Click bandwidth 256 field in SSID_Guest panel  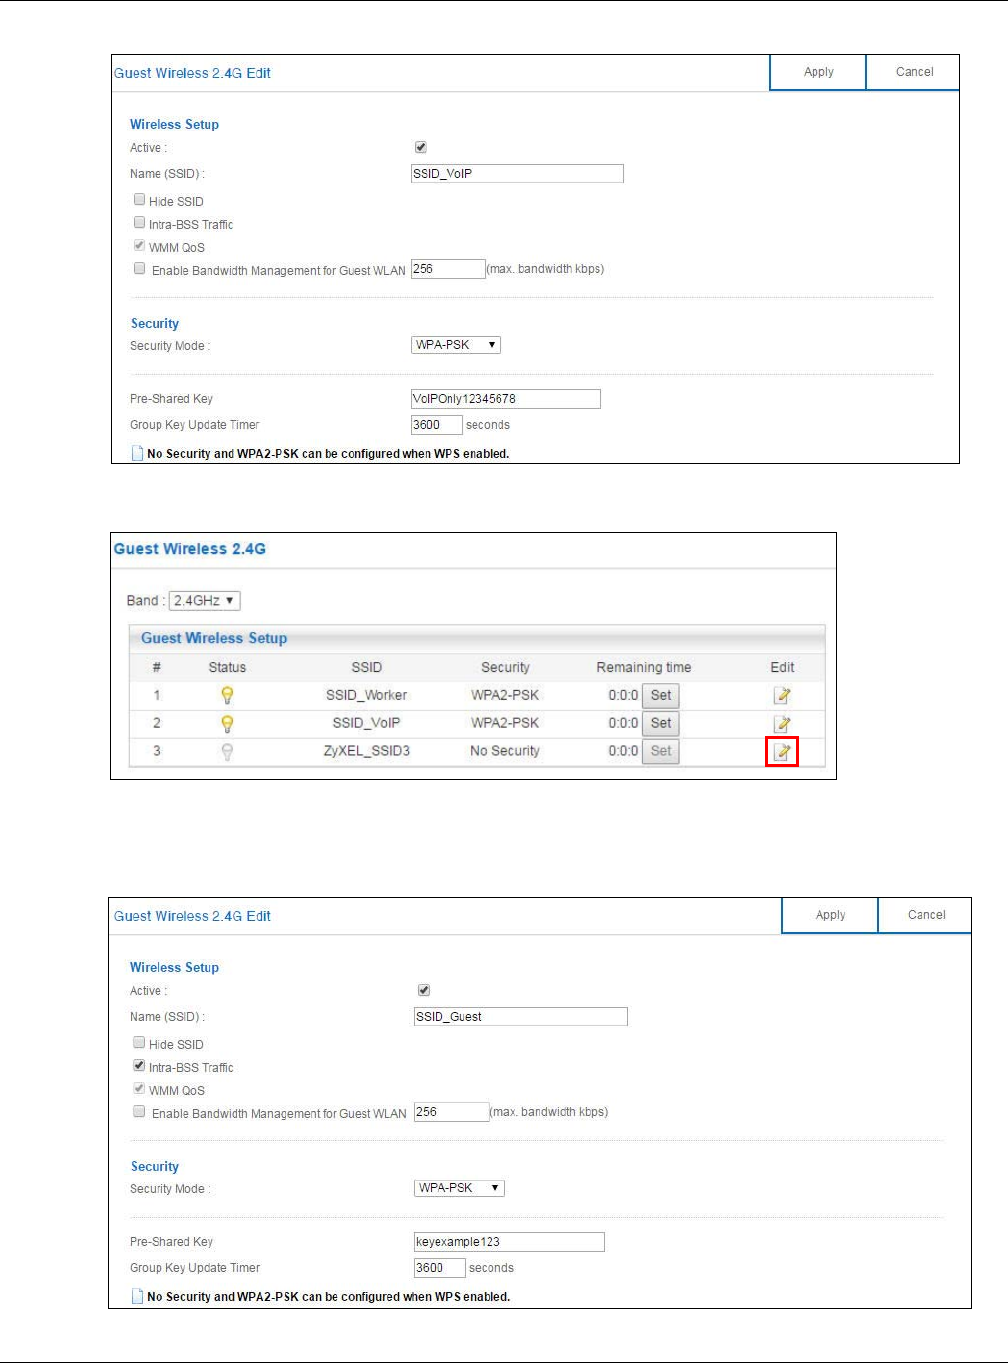point(451,1112)
